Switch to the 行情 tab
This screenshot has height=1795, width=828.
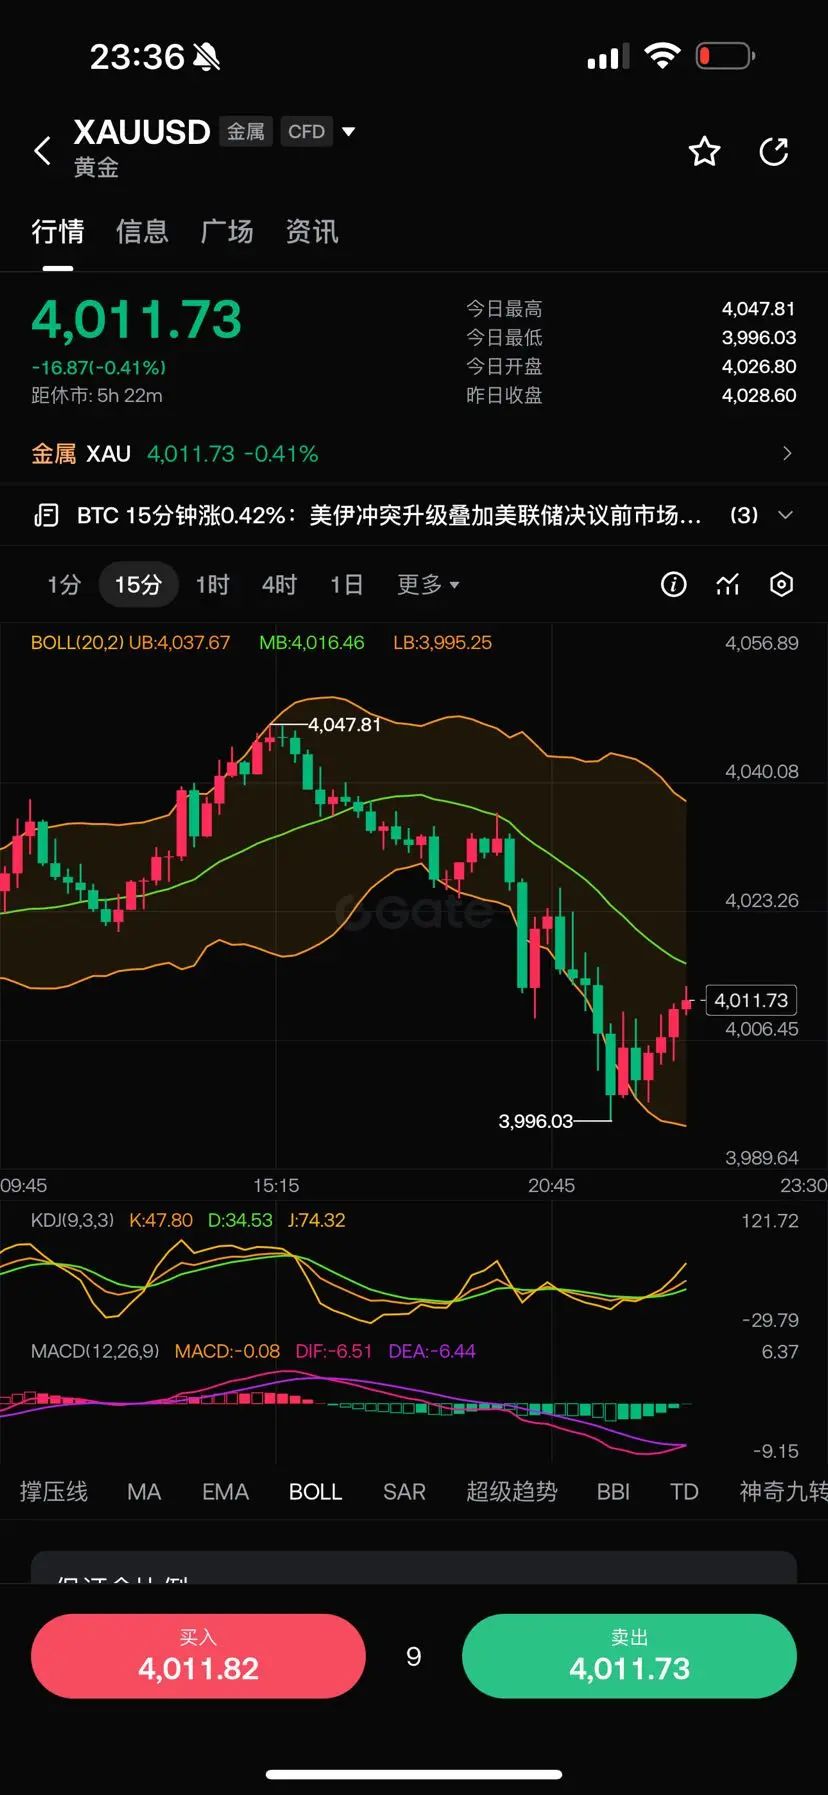(x=58, y=232)
